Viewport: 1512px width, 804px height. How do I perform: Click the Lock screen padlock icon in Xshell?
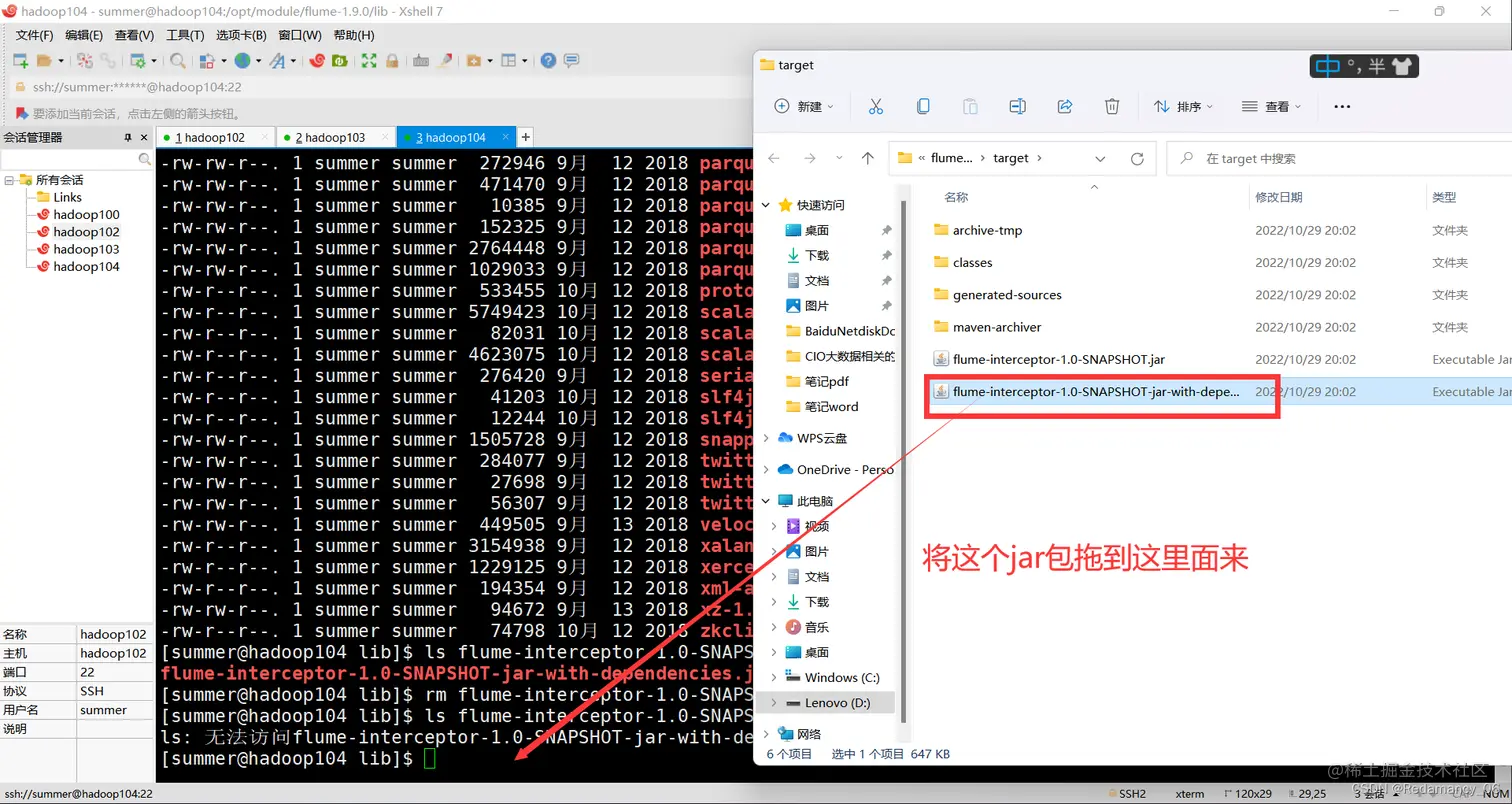(x=392, y=61)
